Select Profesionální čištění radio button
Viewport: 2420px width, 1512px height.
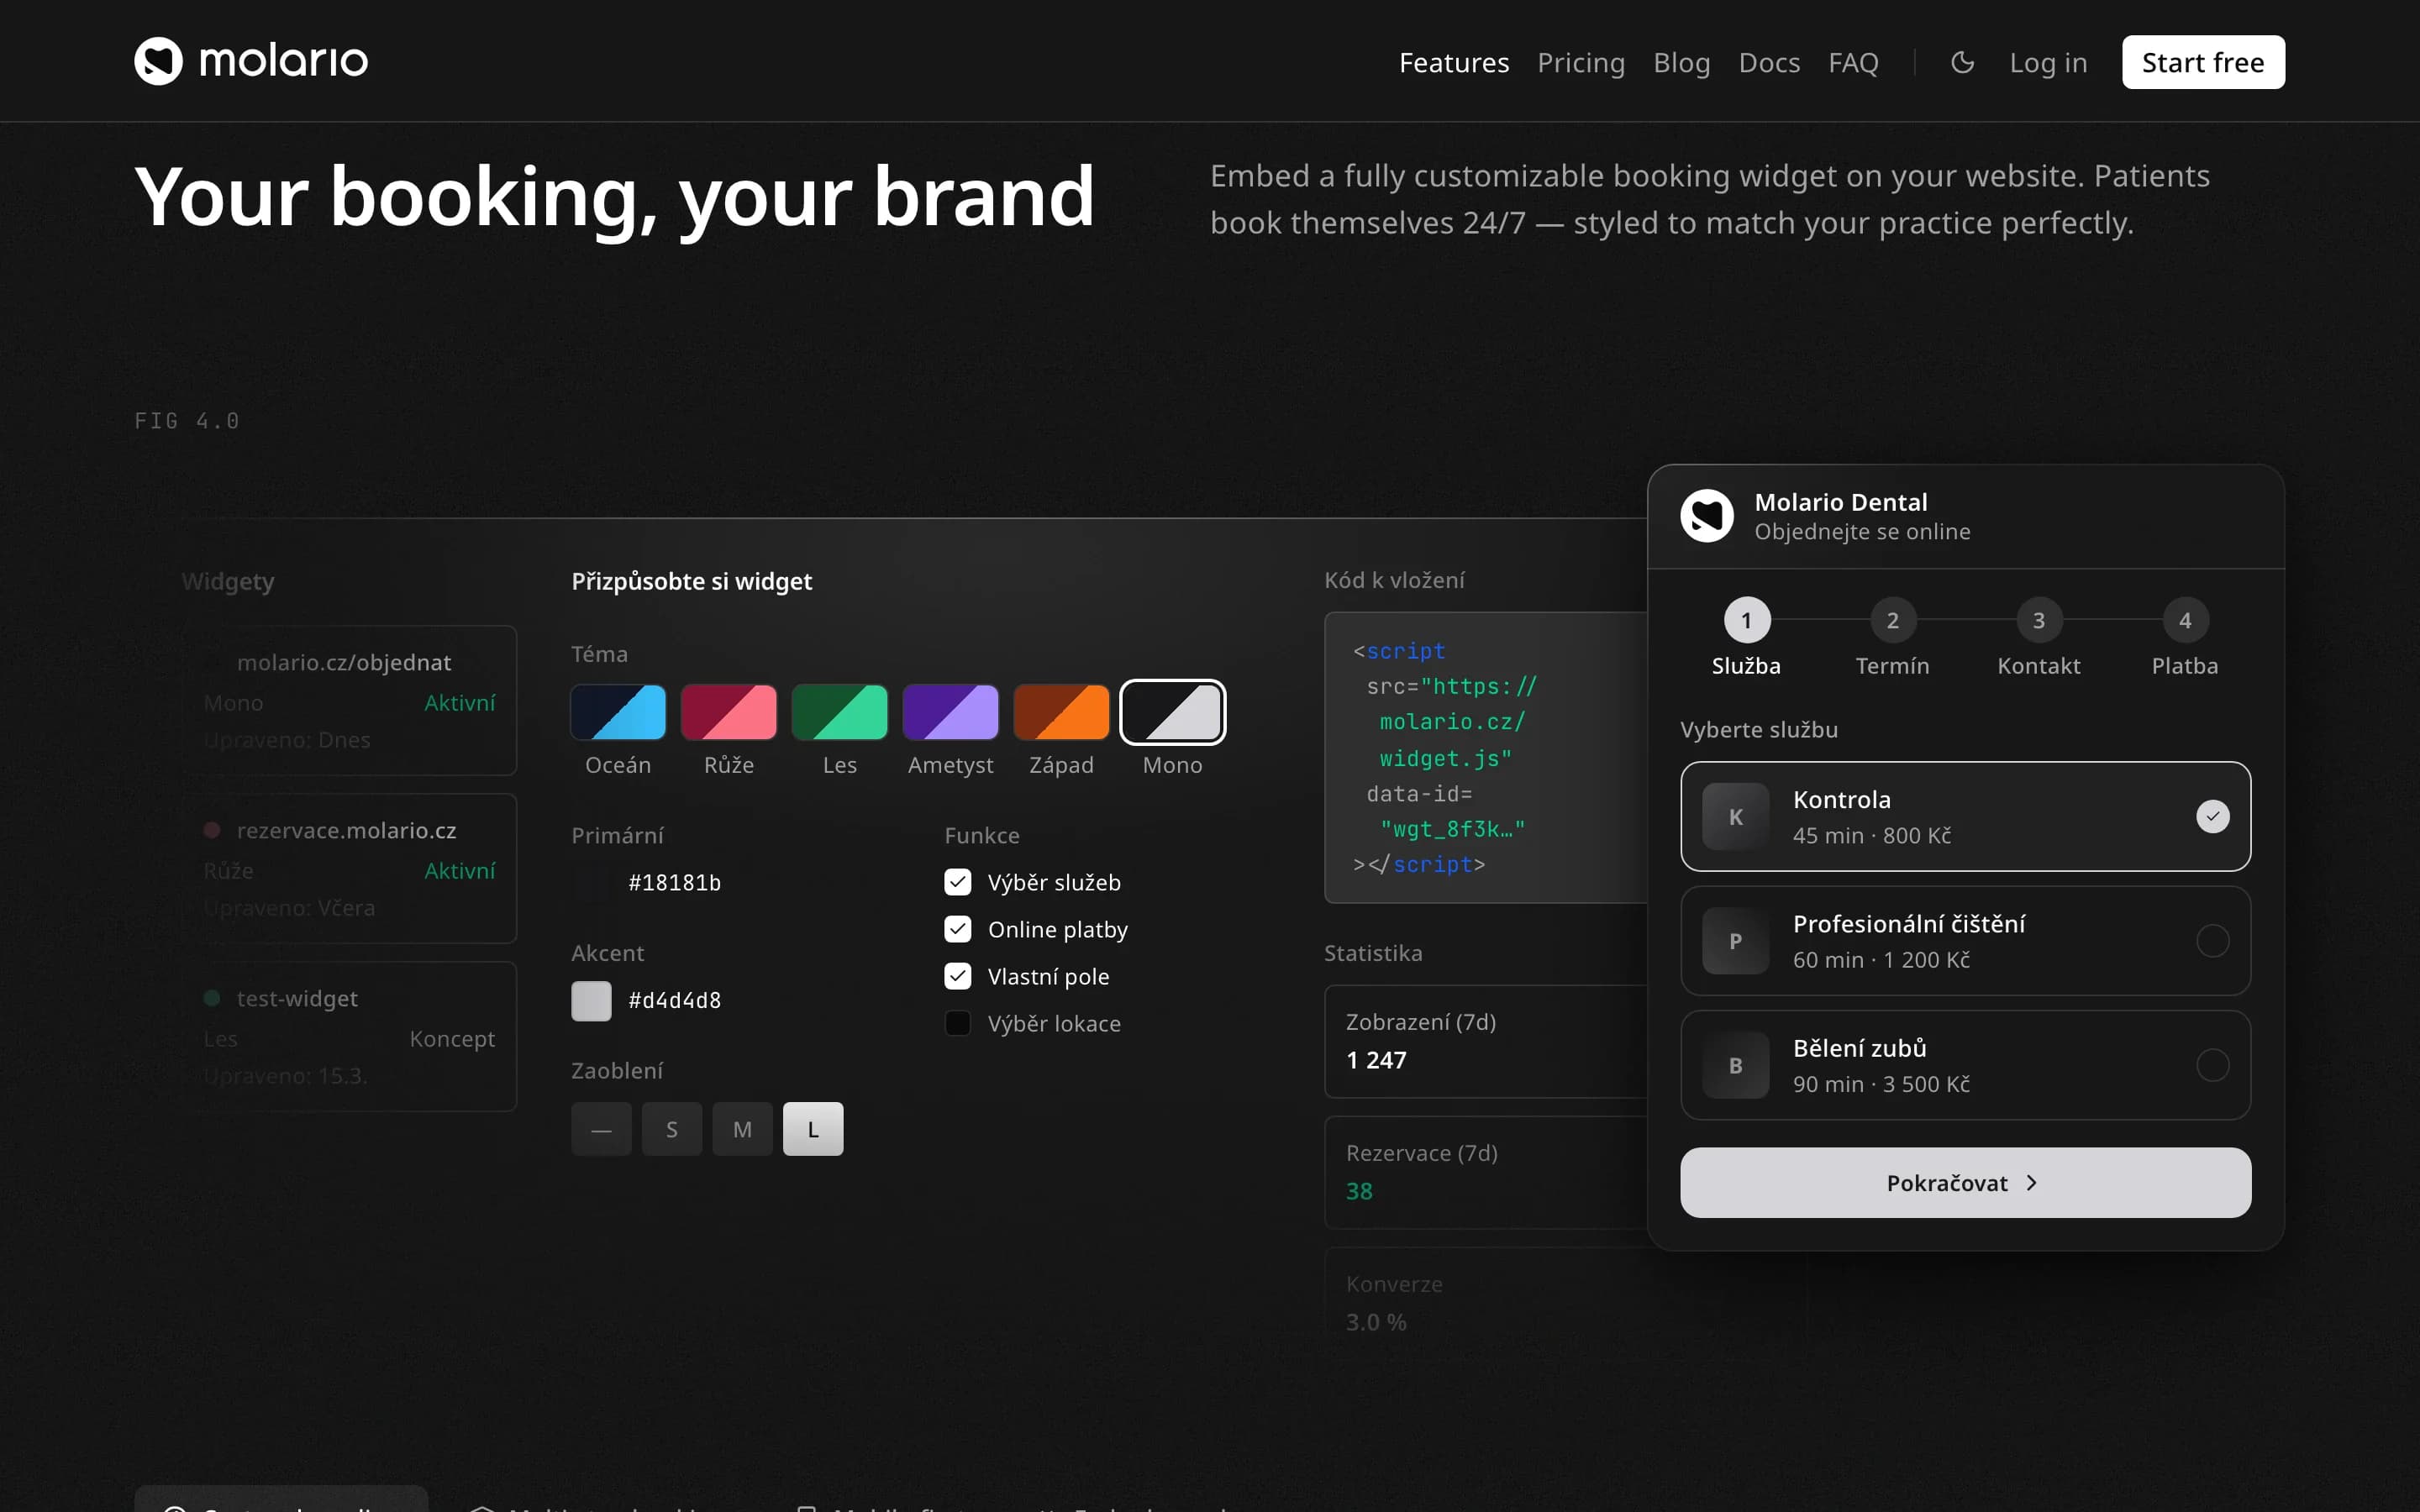(x=2212, y=941)
